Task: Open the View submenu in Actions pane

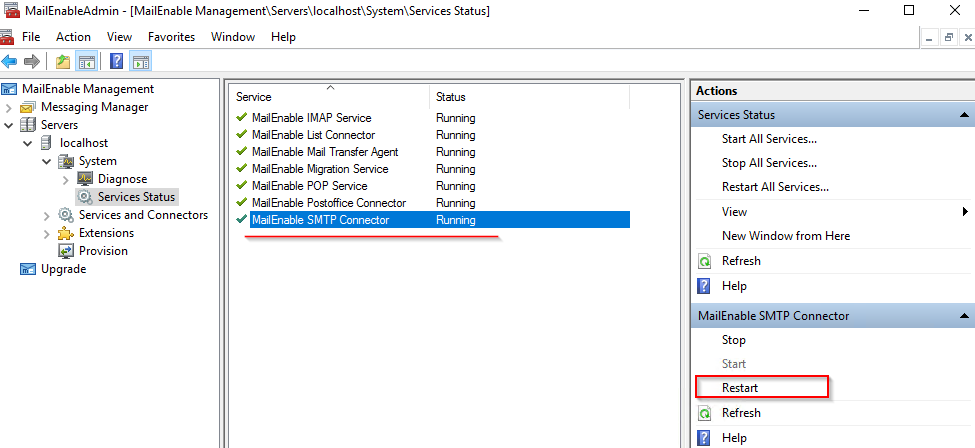Action: point(734,212)
